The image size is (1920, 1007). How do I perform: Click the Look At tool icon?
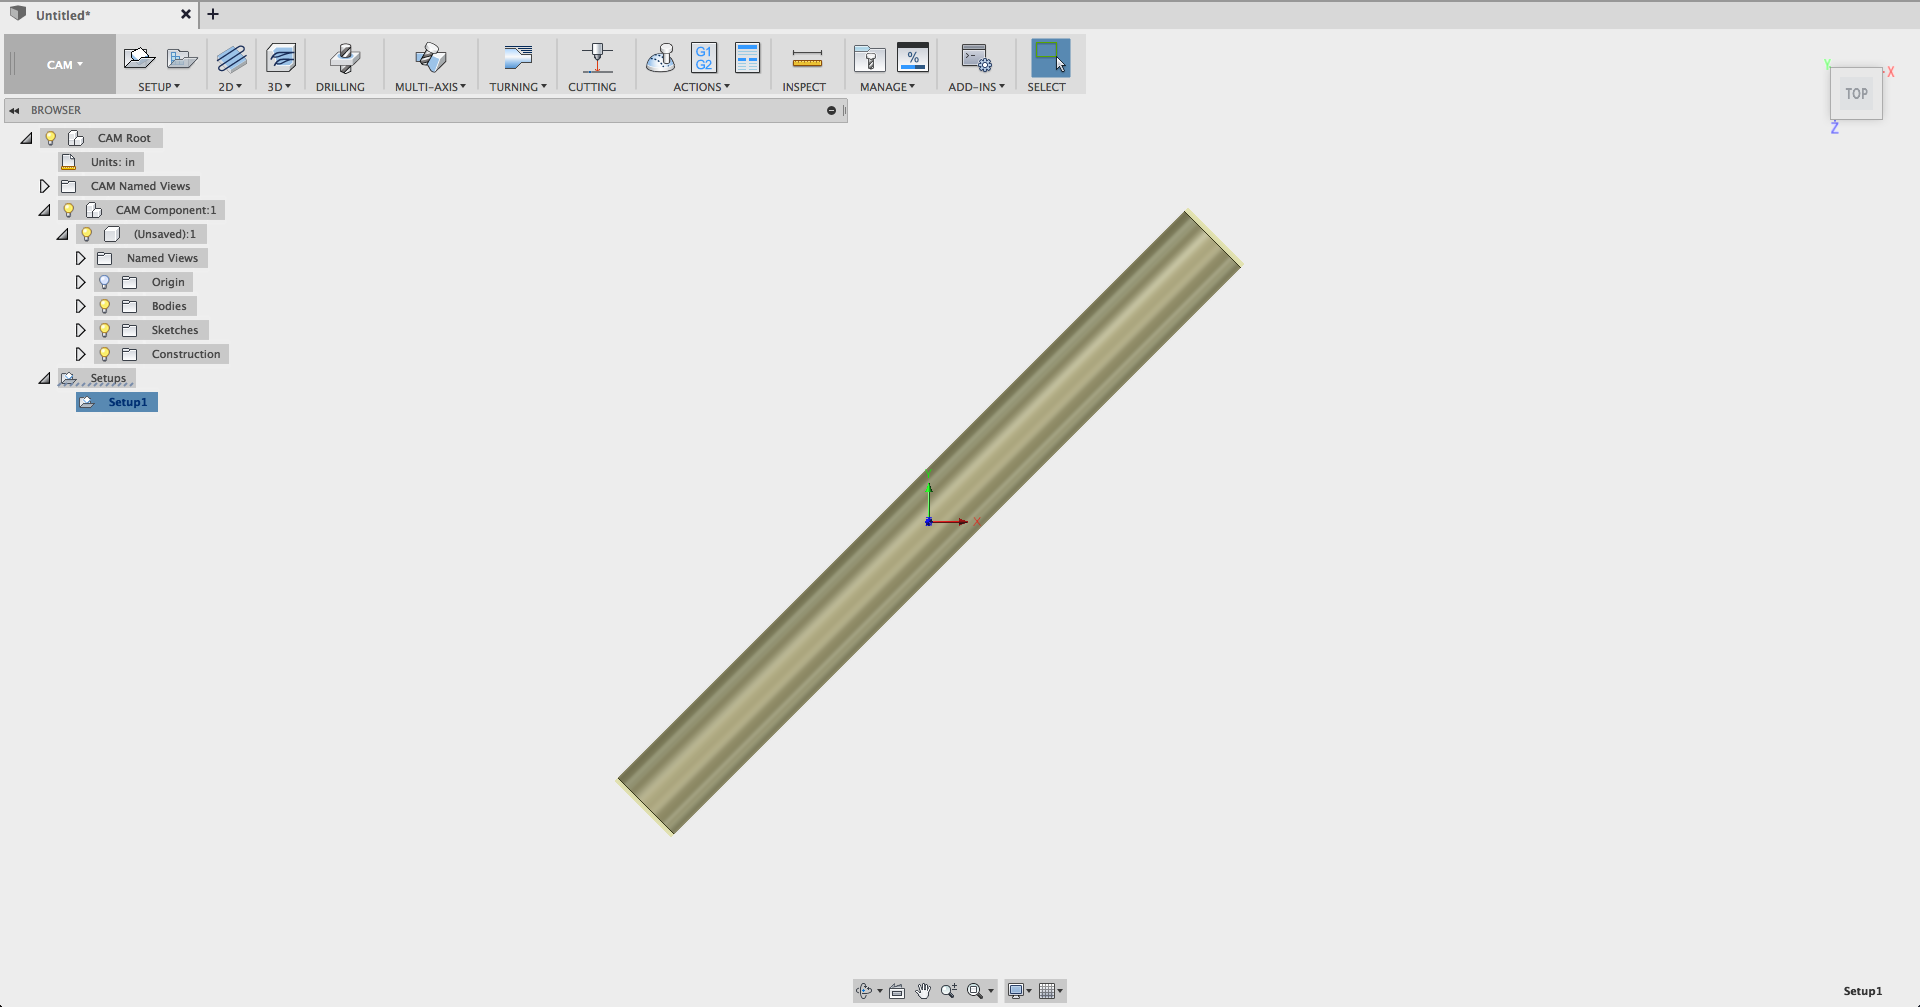coord(897,991)
